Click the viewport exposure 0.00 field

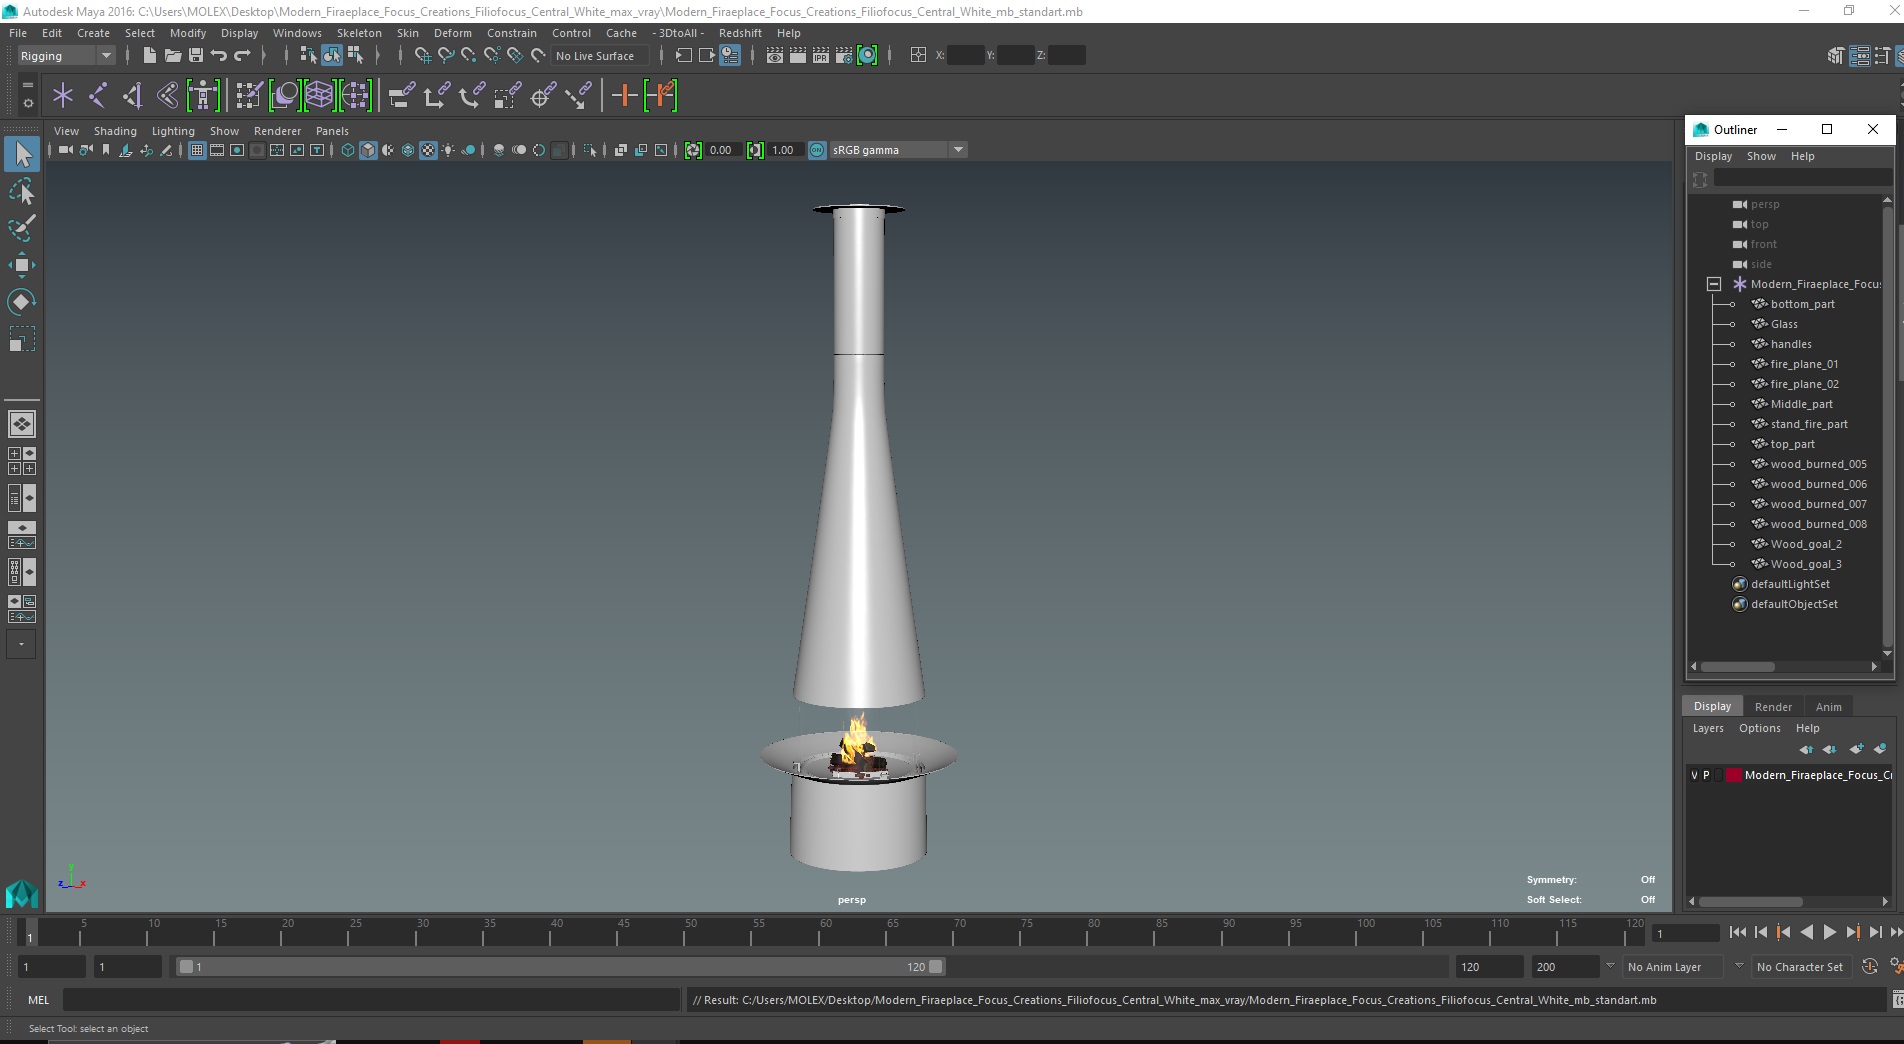pos(723,150)
